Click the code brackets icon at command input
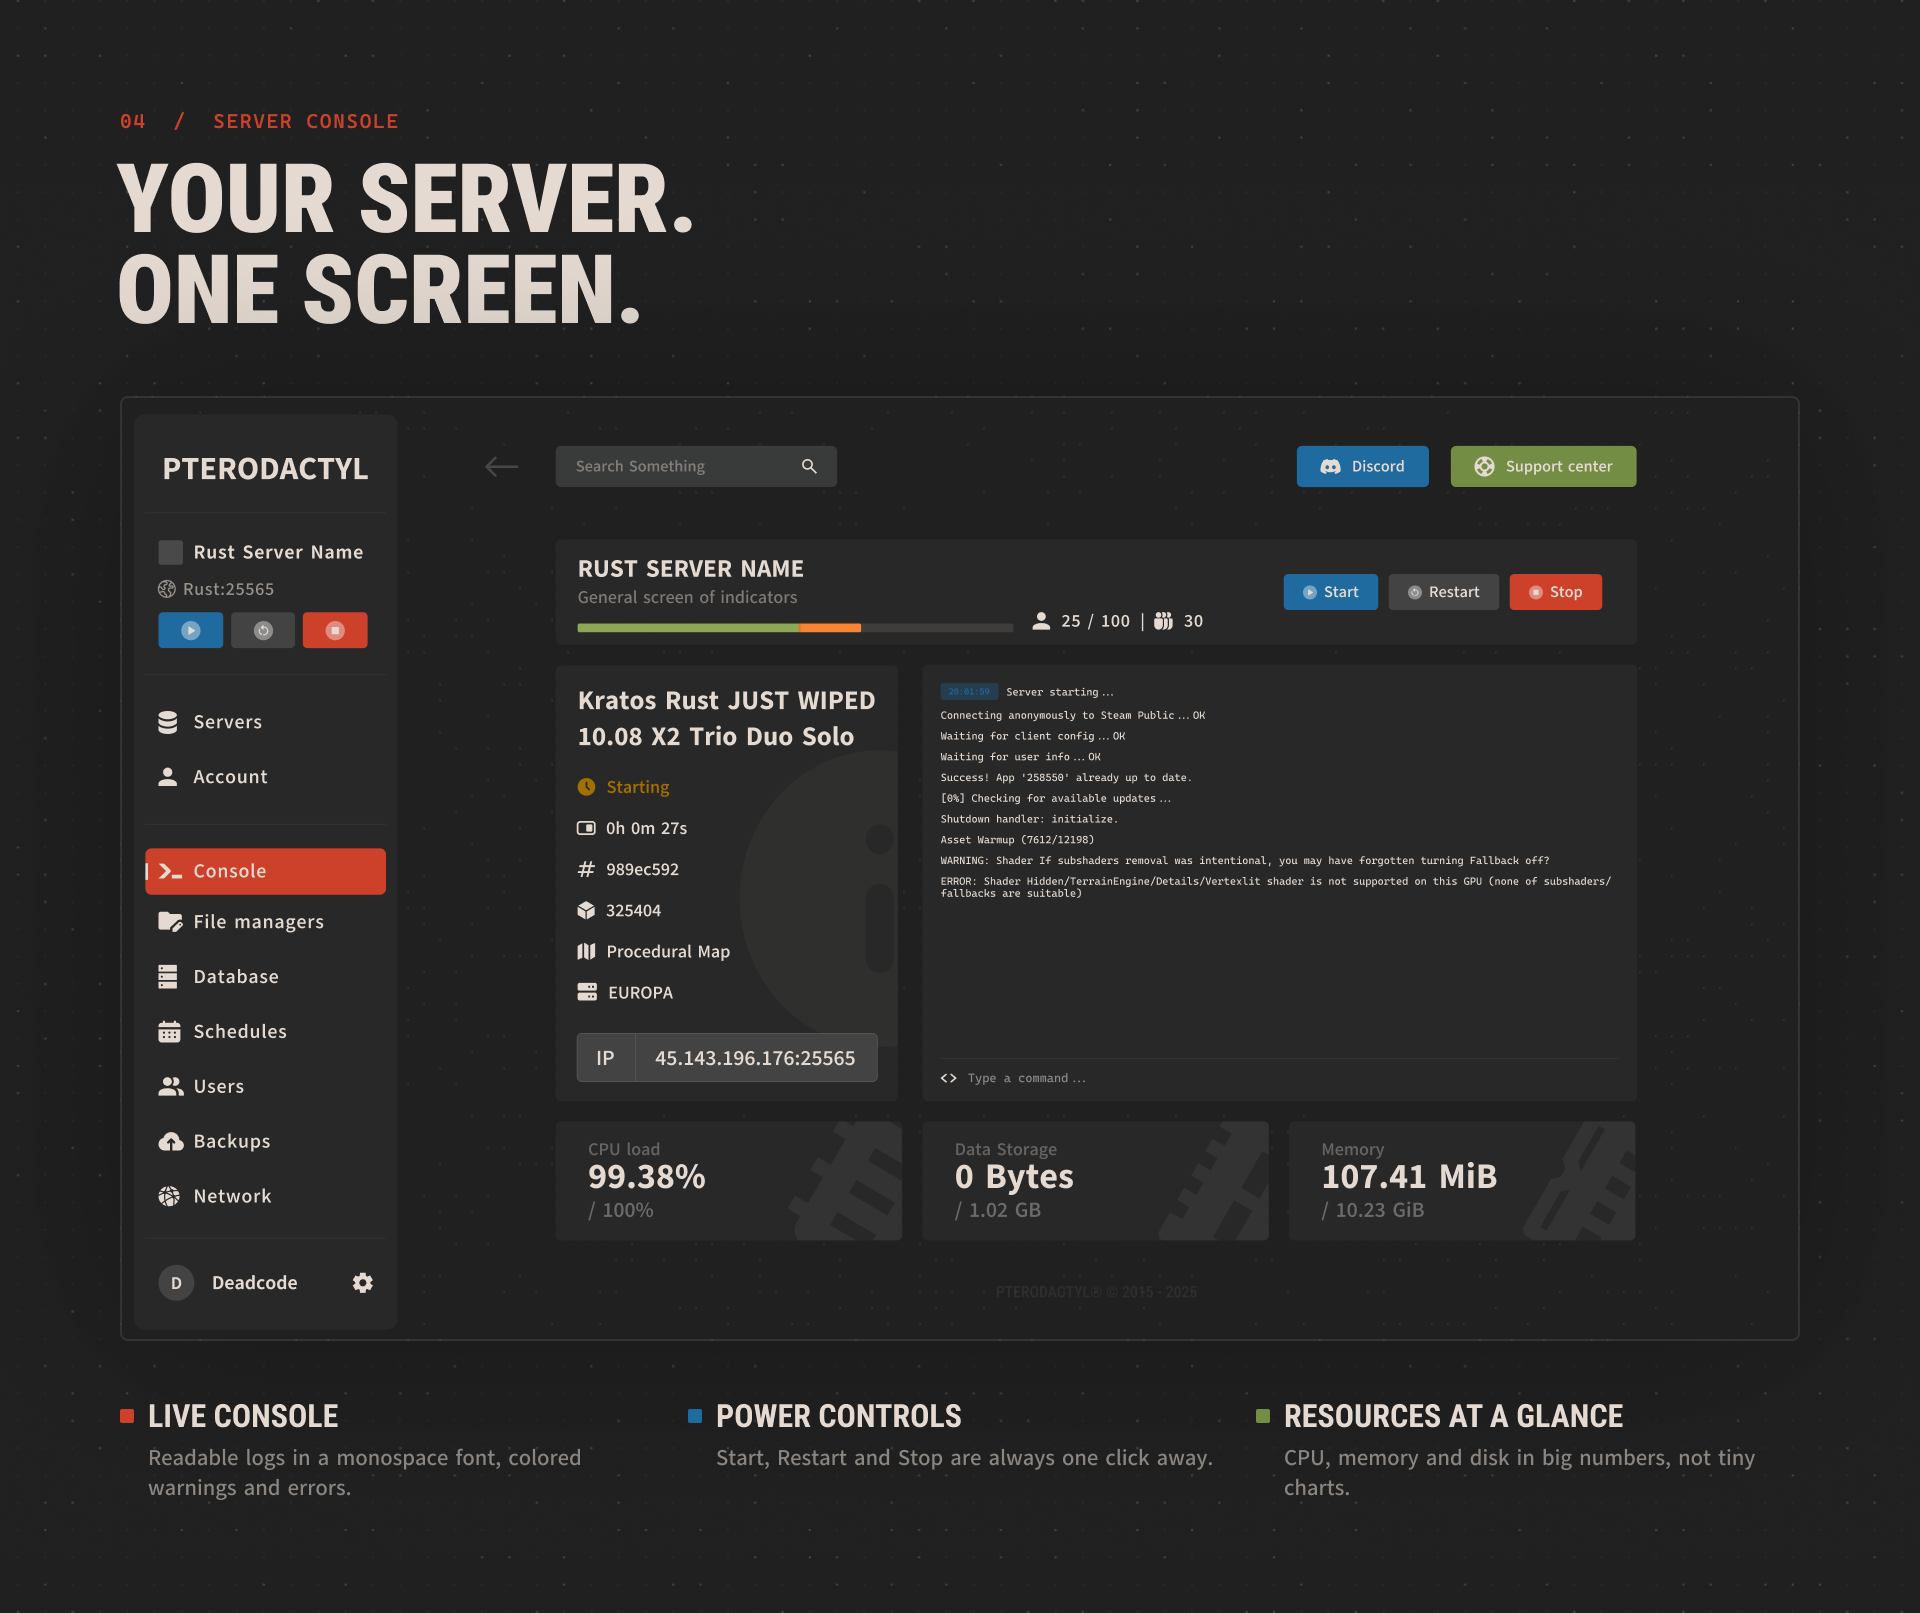Screen dimensions: 1920x1613 click(x=949, y=1078)
